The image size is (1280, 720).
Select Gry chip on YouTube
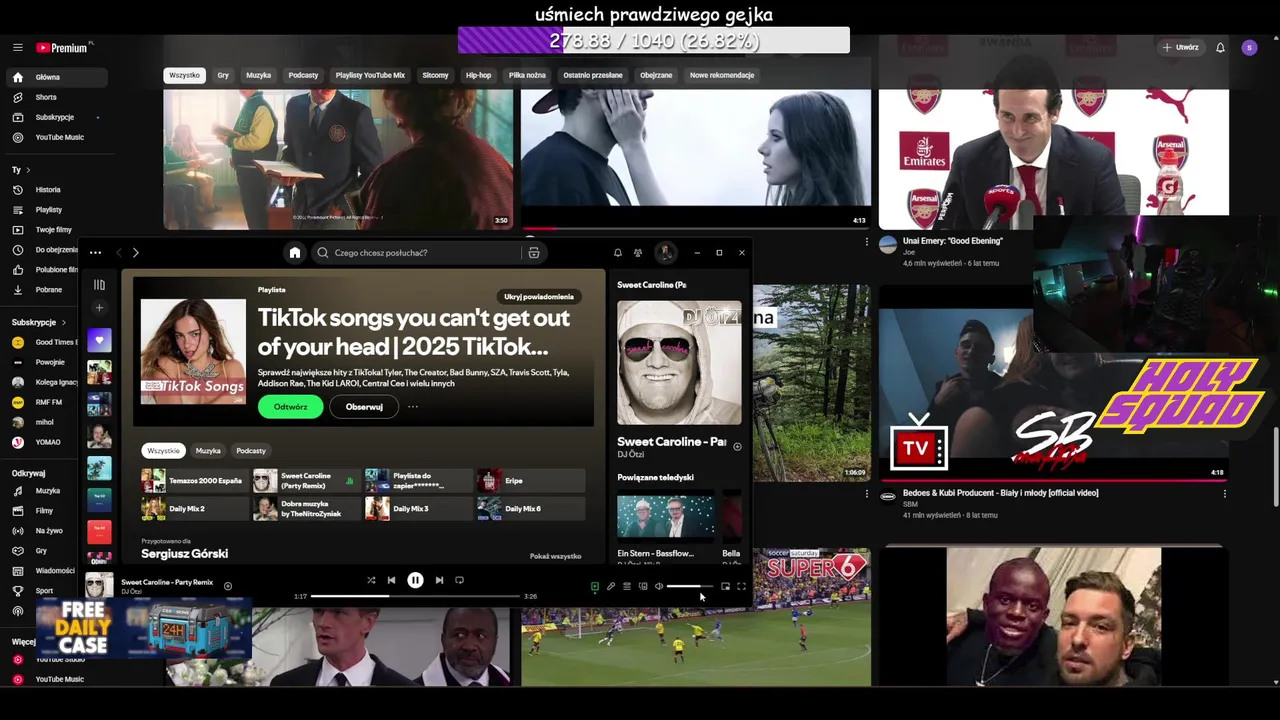(x=223, y=75)
